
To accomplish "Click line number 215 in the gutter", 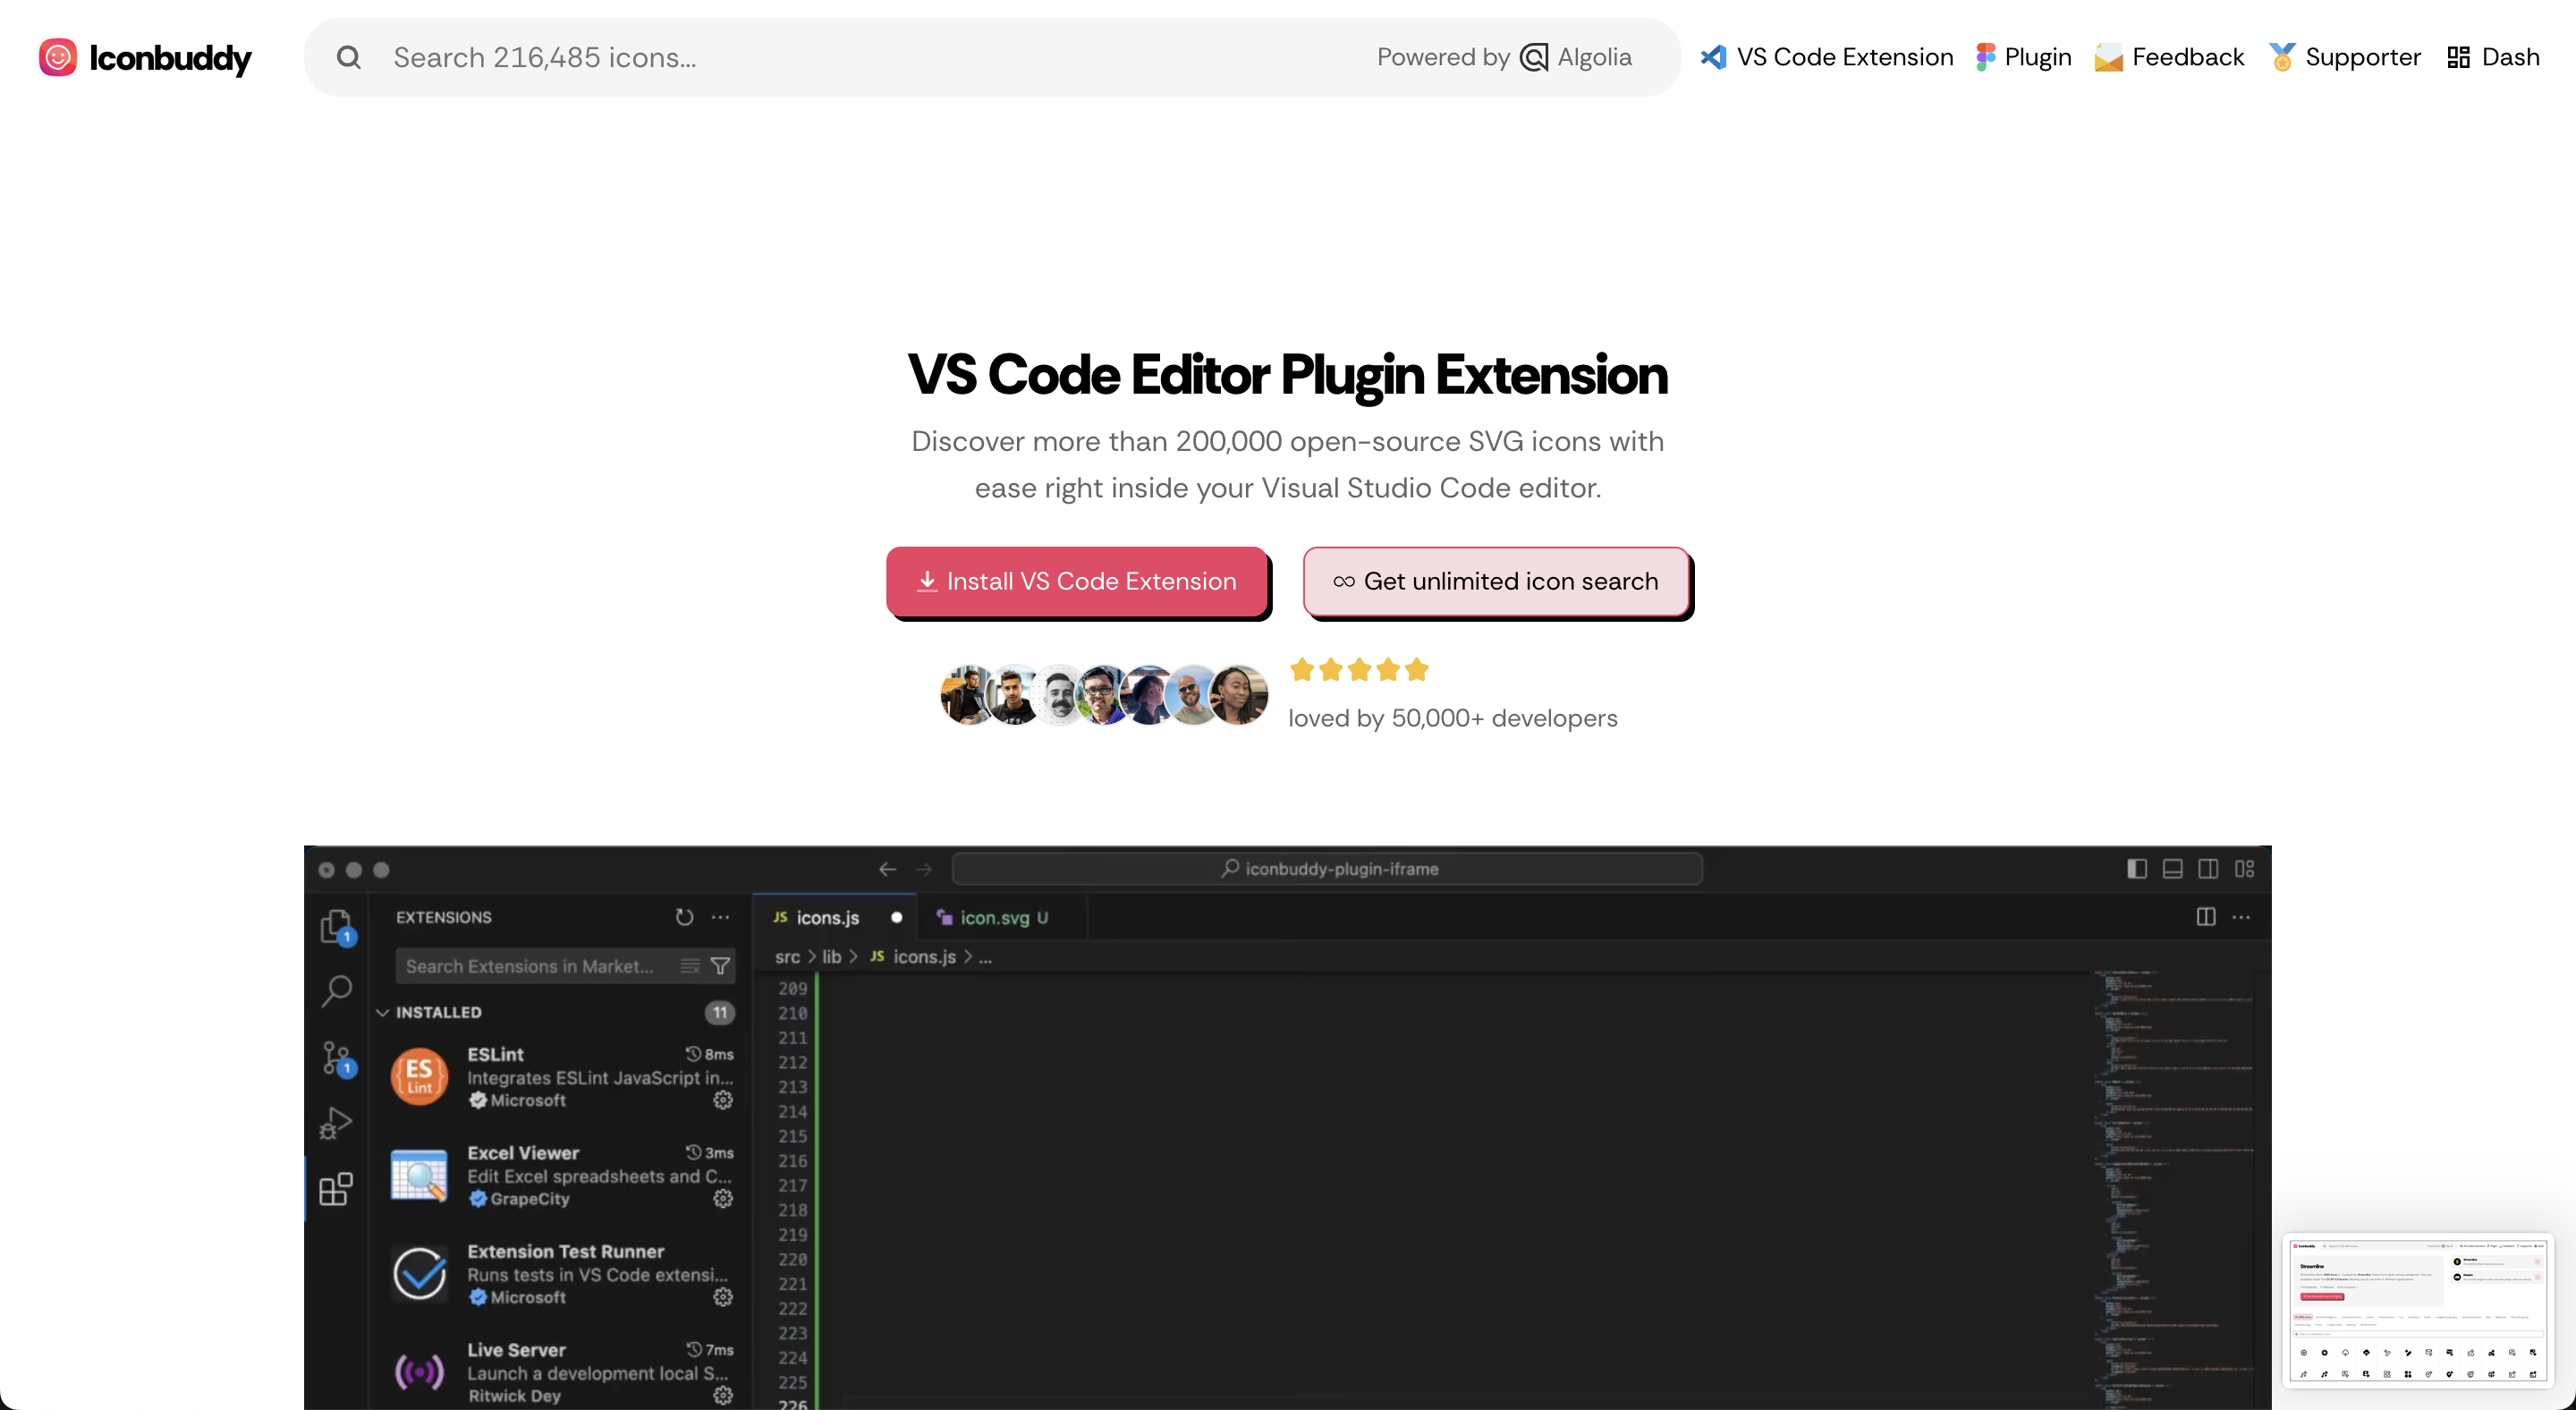I will click(x=792, y=1136).
